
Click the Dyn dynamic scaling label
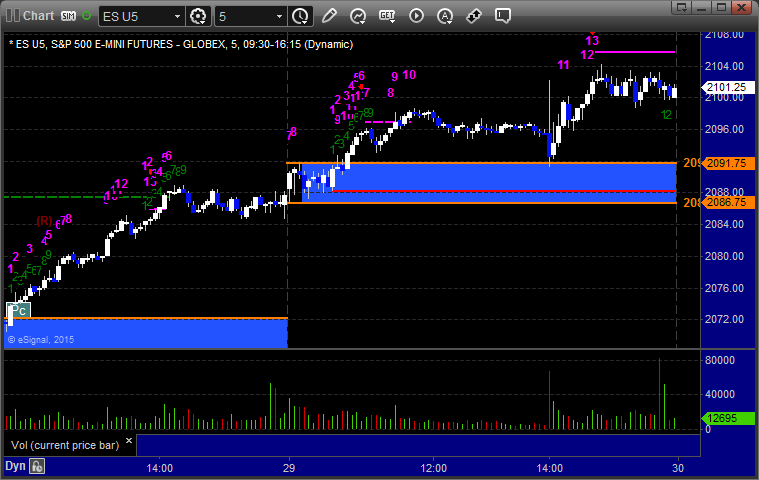pos(15,466)
